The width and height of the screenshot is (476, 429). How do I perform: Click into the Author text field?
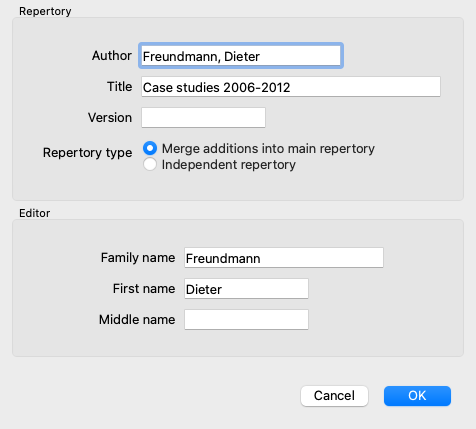241,56
